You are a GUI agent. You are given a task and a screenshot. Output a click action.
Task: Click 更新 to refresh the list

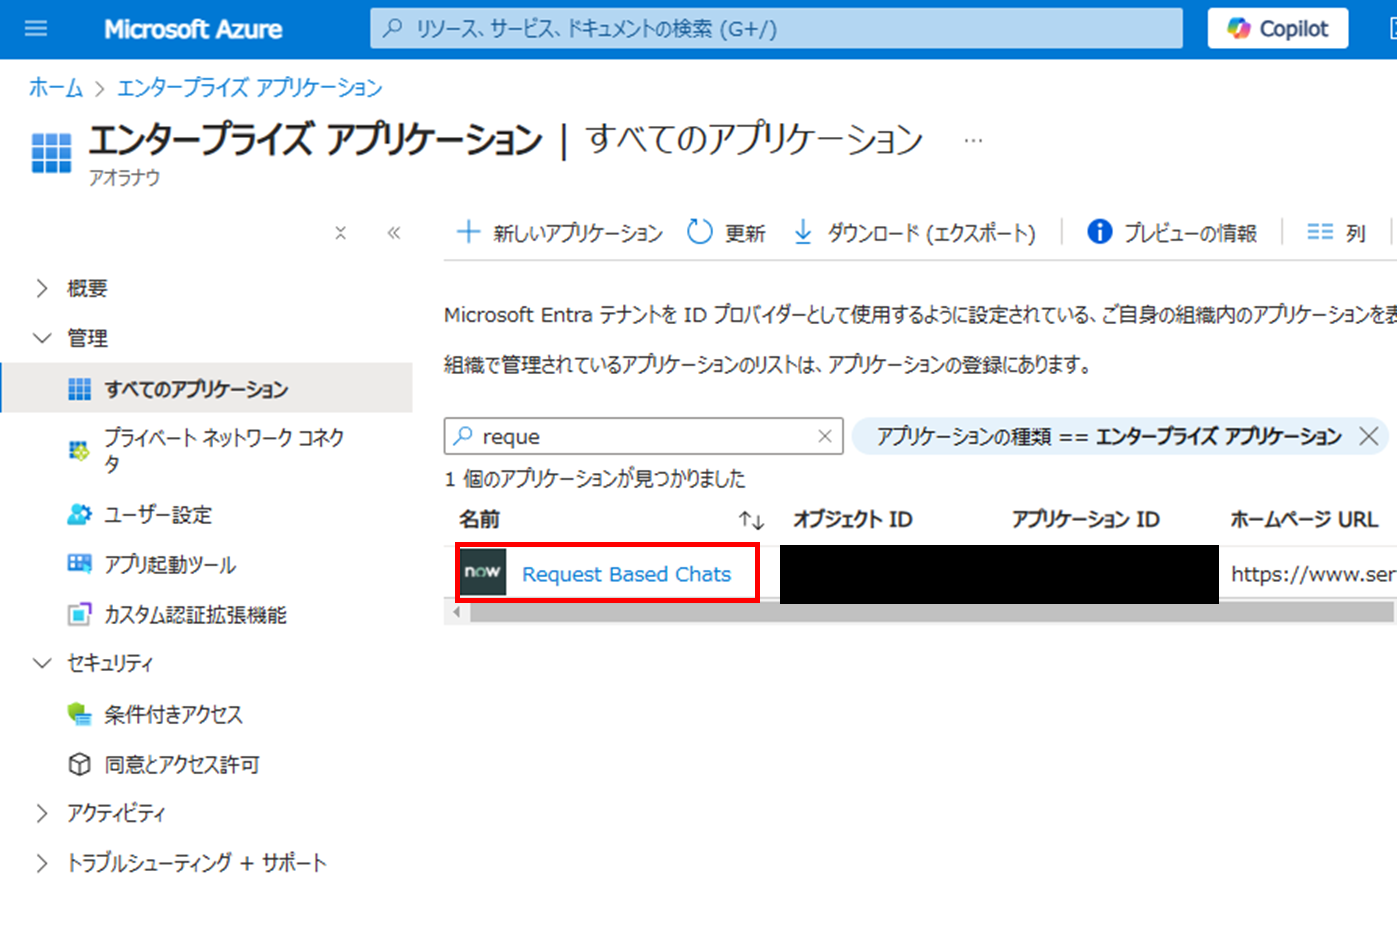point(727,233)
